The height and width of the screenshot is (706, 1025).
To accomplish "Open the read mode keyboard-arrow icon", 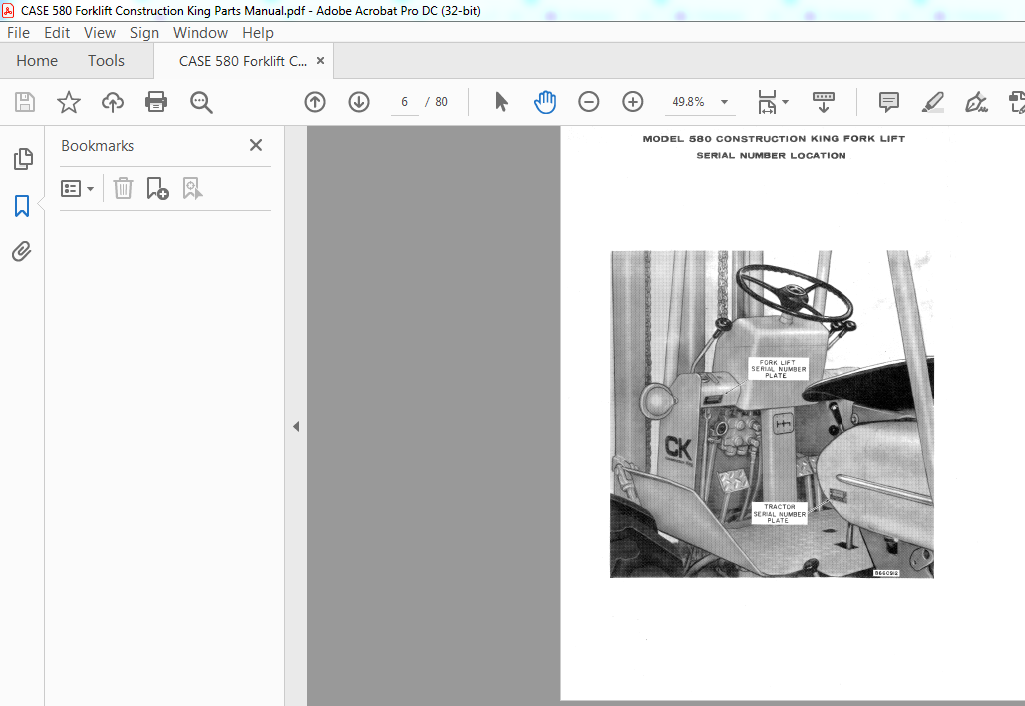I will tap(824, 102).
